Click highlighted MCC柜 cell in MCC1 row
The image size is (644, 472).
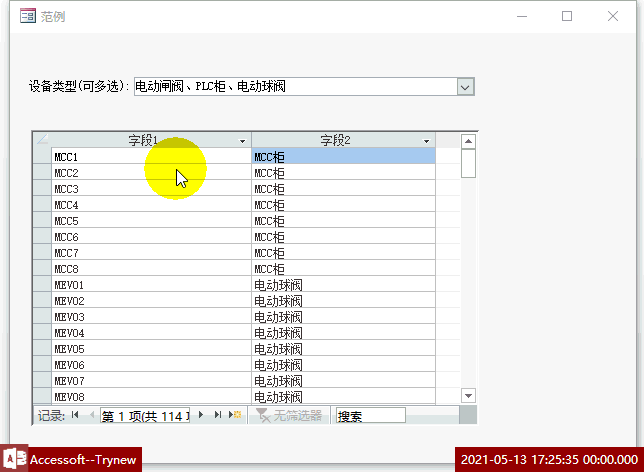click(x=343, y=157)
